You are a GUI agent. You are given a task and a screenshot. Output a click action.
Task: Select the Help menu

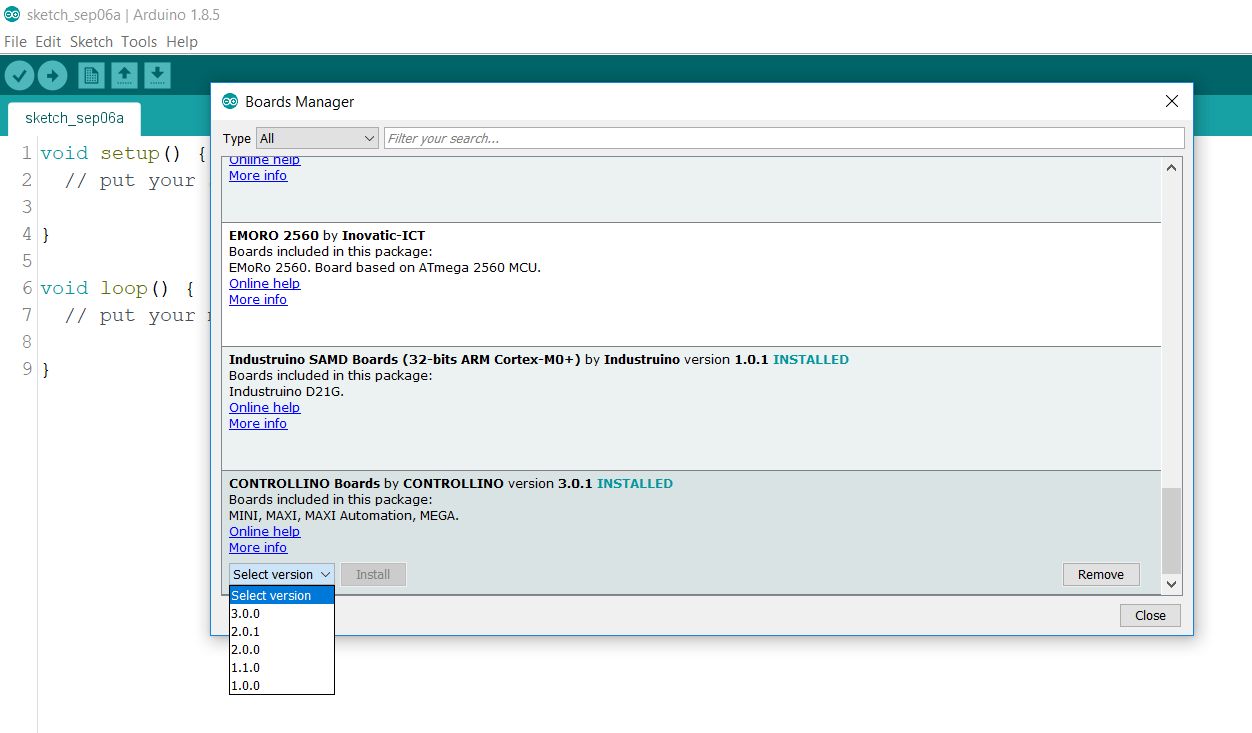coord(182,42)
